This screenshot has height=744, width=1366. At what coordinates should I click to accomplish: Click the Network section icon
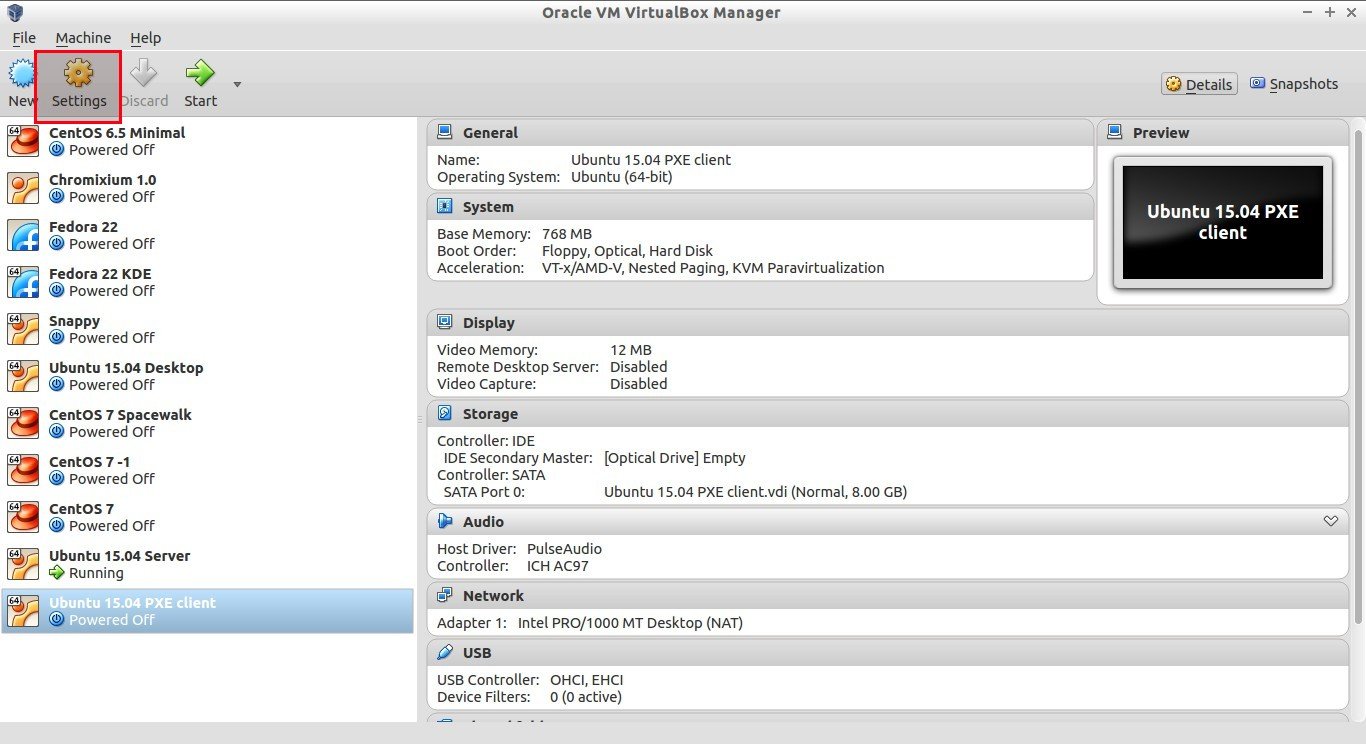coord(444,595)
